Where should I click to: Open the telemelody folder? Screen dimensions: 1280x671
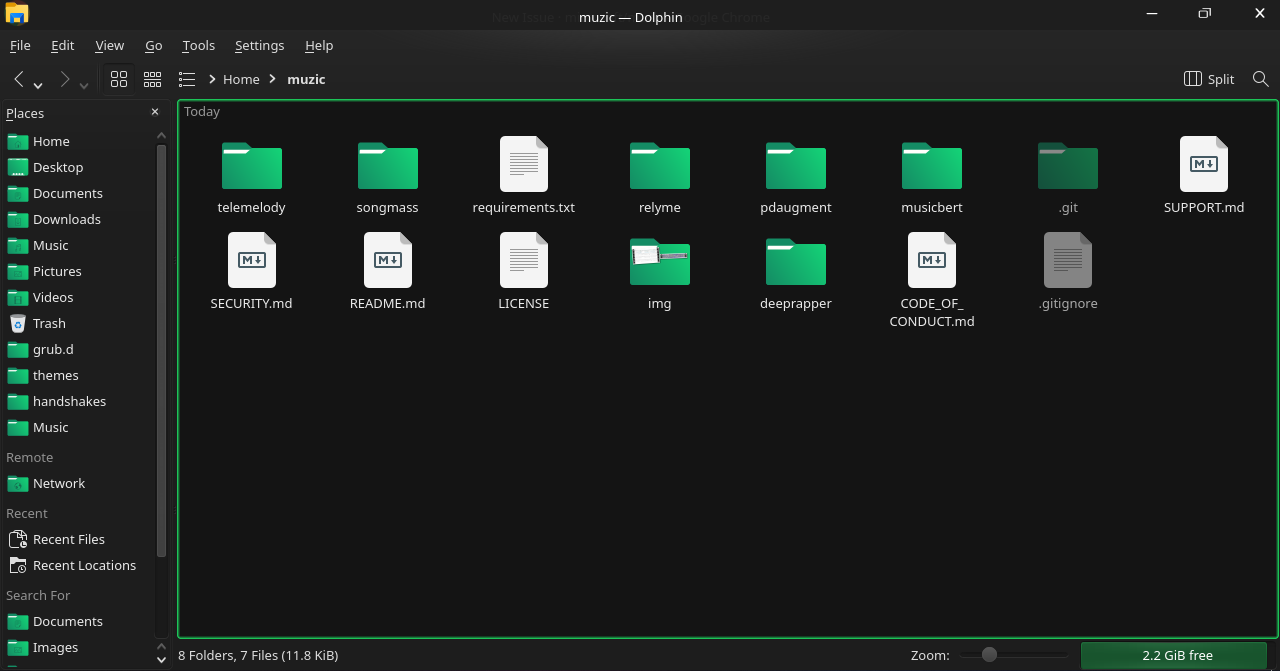click(x=251, y=166)
